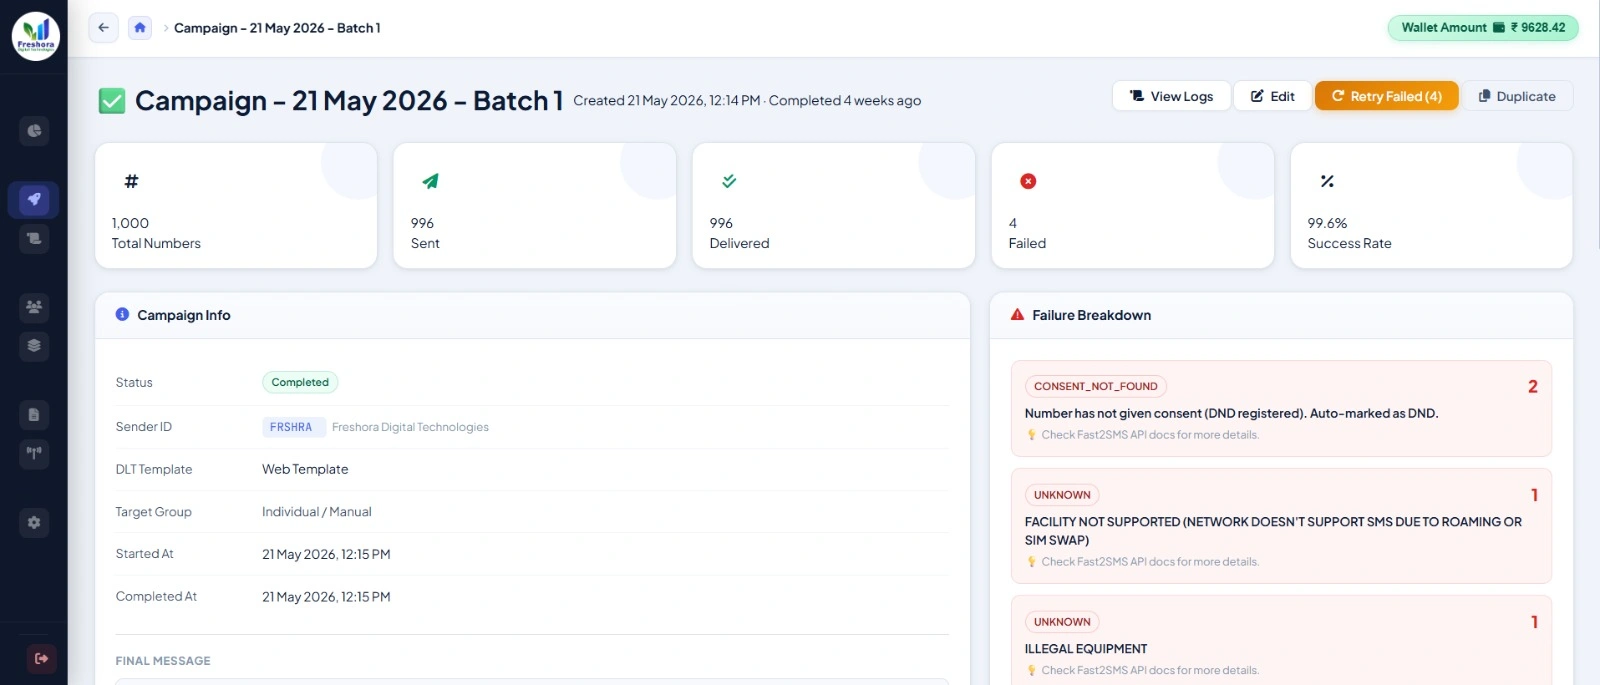Open the settings gear sidebar icon
The image size is (1600, 685).
pyautogui.click(x=34, y=522)
